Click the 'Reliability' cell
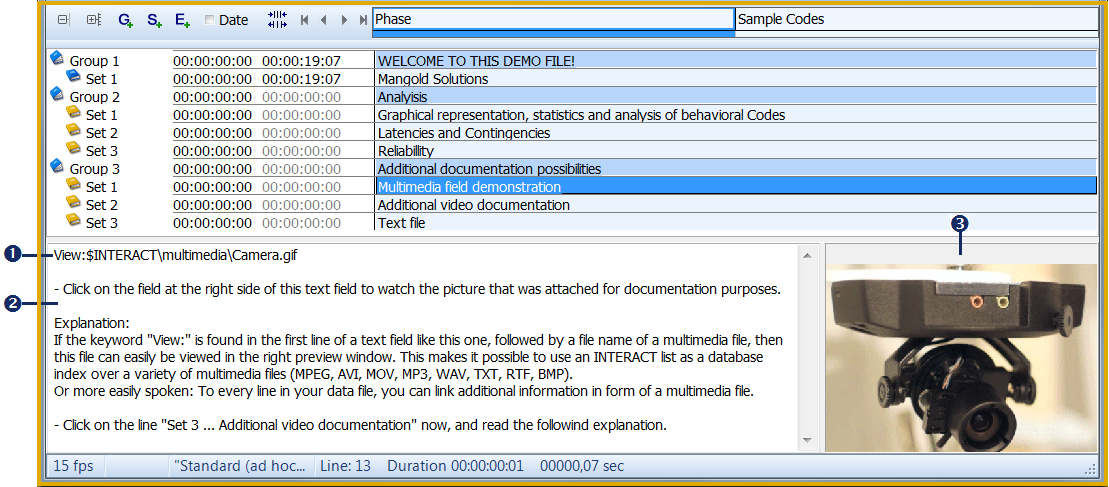The image size is (1109, 487). tap(736, 151)
